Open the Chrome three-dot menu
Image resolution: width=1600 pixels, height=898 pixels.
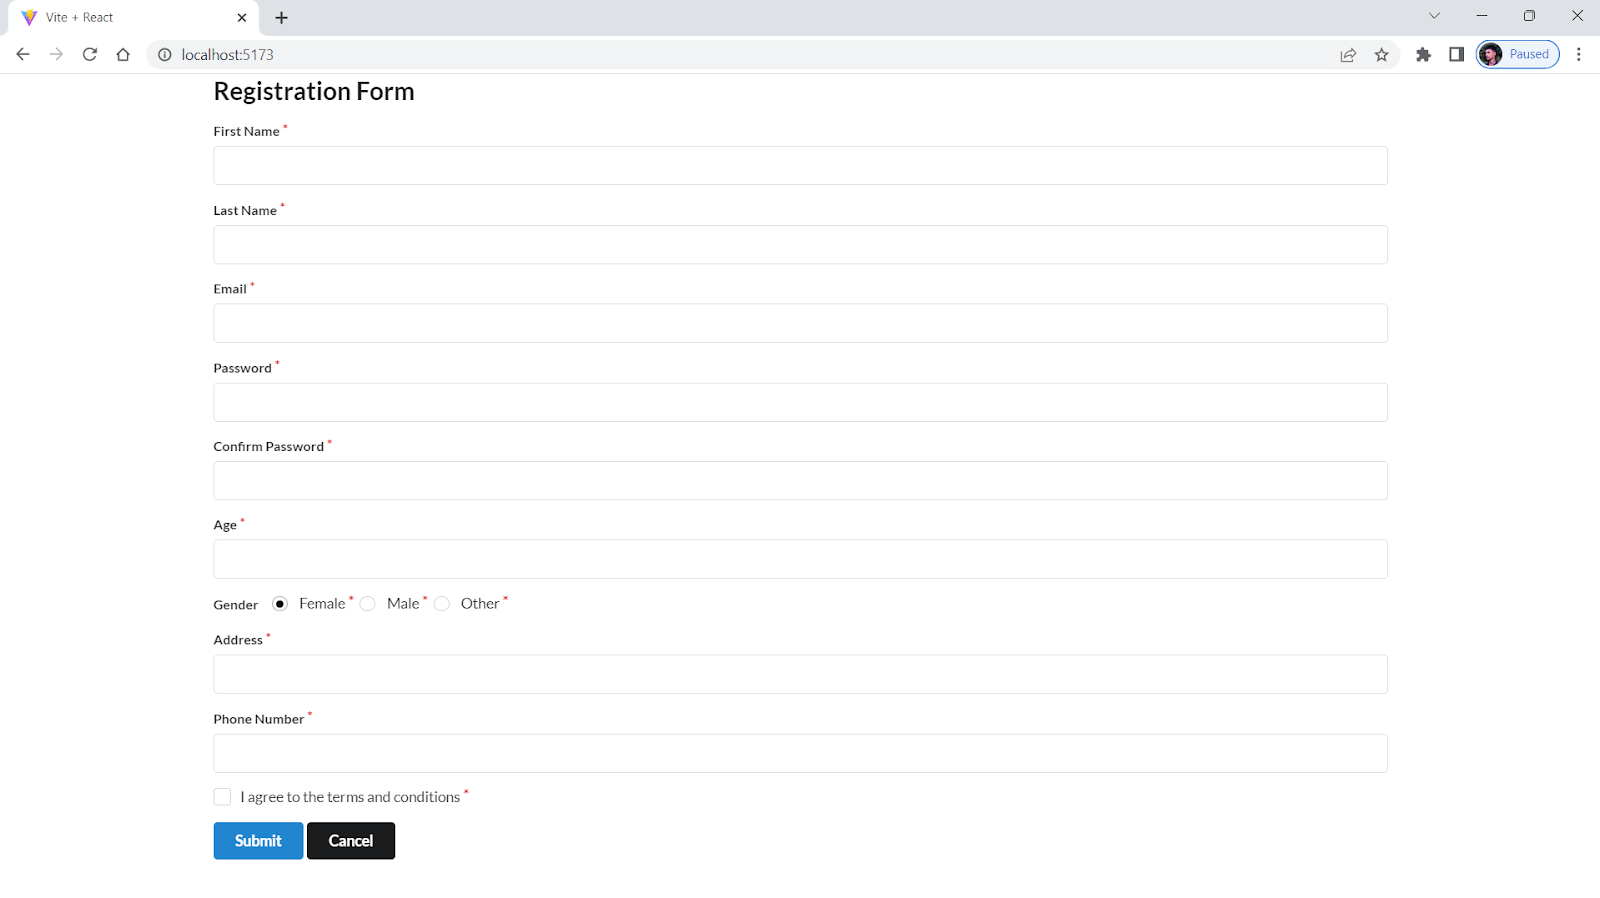(1579, 55)
